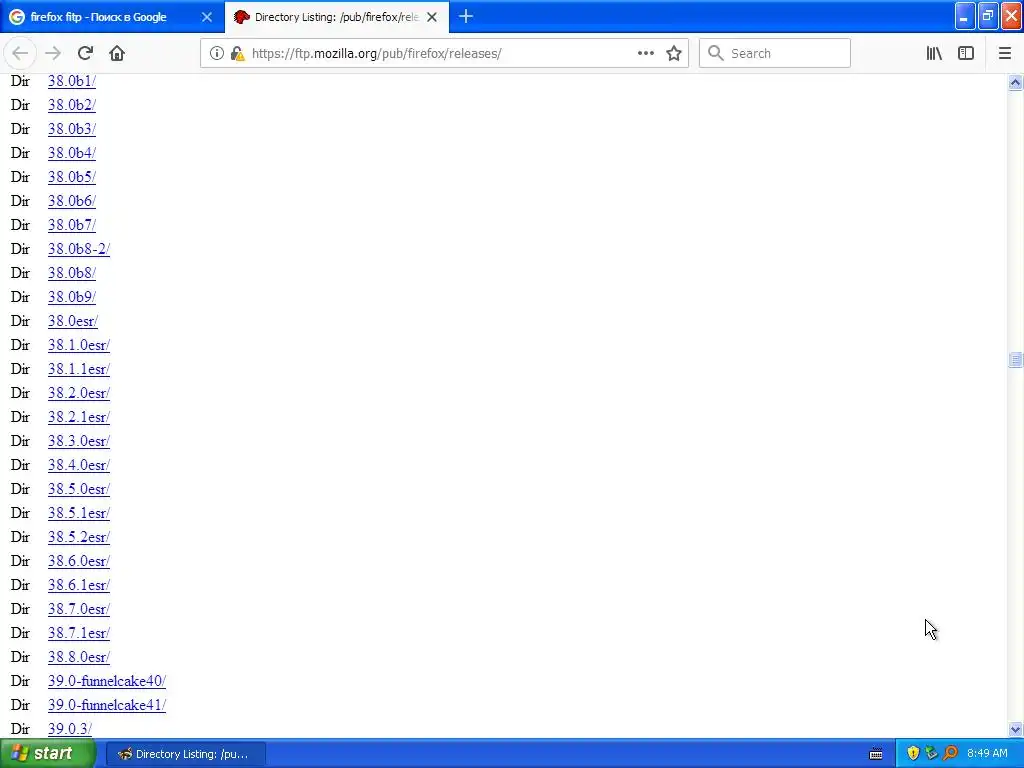Bookmark this page with star icon

click(x=674, y=54)
